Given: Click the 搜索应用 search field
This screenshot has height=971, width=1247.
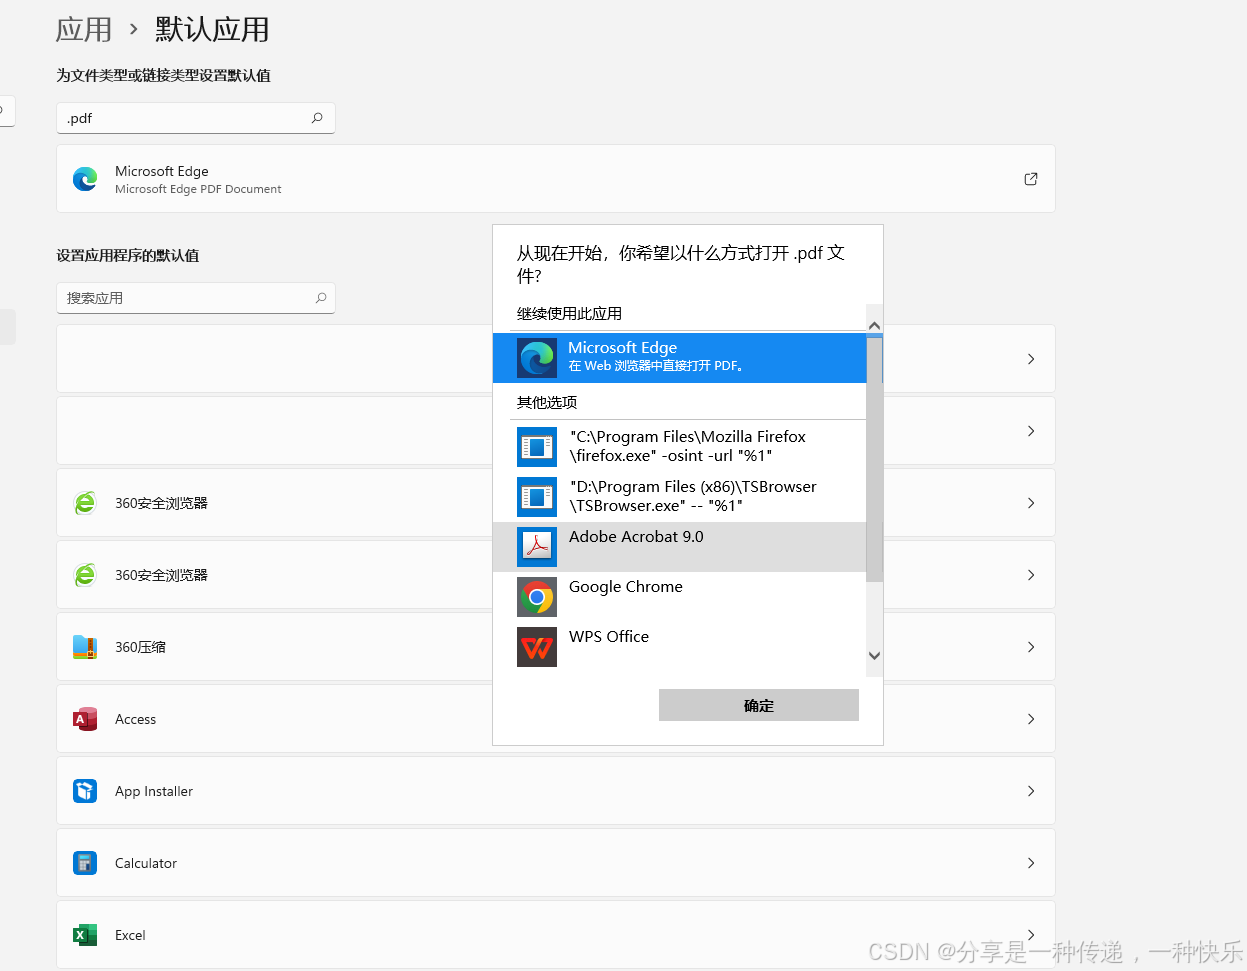Looking at the screenshot, I should [x=196, y=298].
